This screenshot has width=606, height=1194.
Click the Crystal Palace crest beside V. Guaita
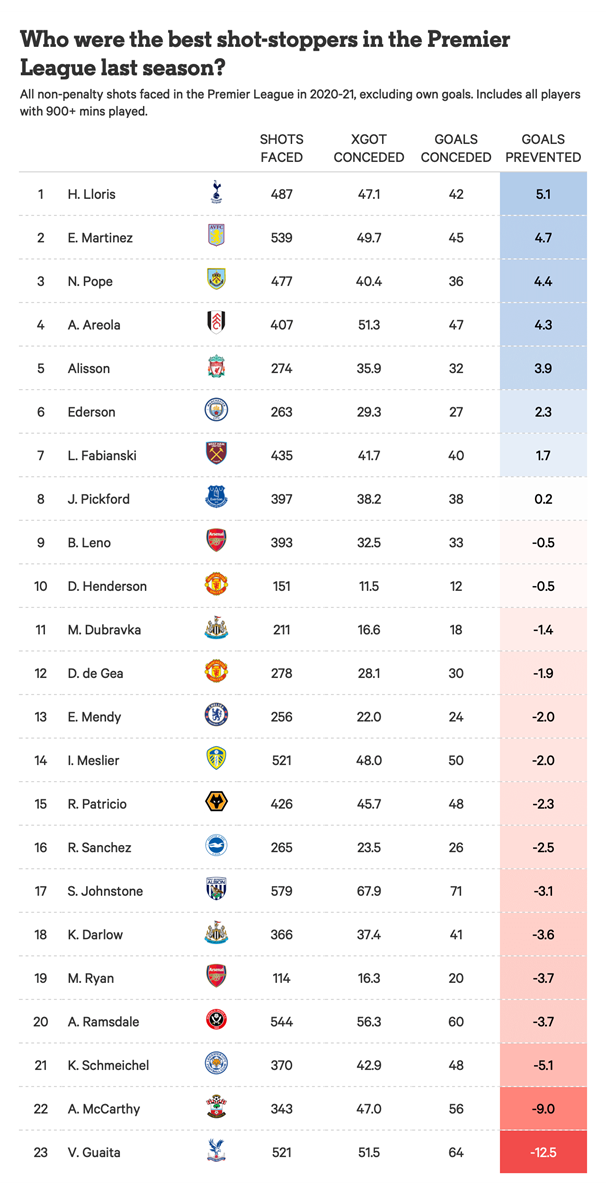216,1152
